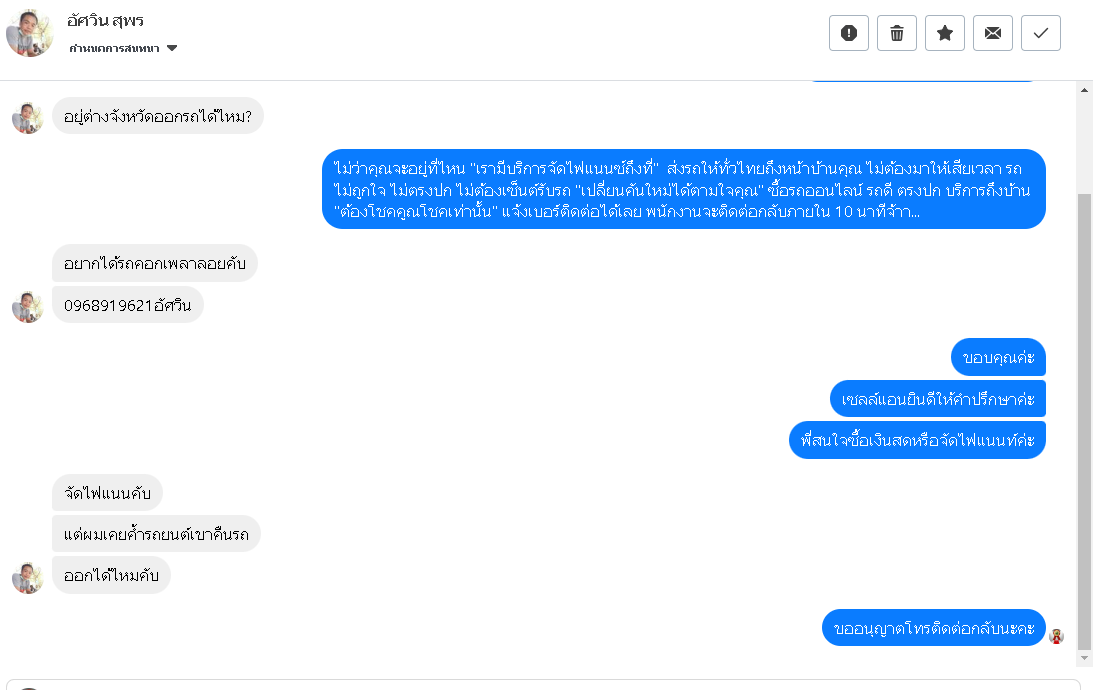Click the report spam exclamation icon
The image size is (1093, 690).
click(x=849, y=33)
